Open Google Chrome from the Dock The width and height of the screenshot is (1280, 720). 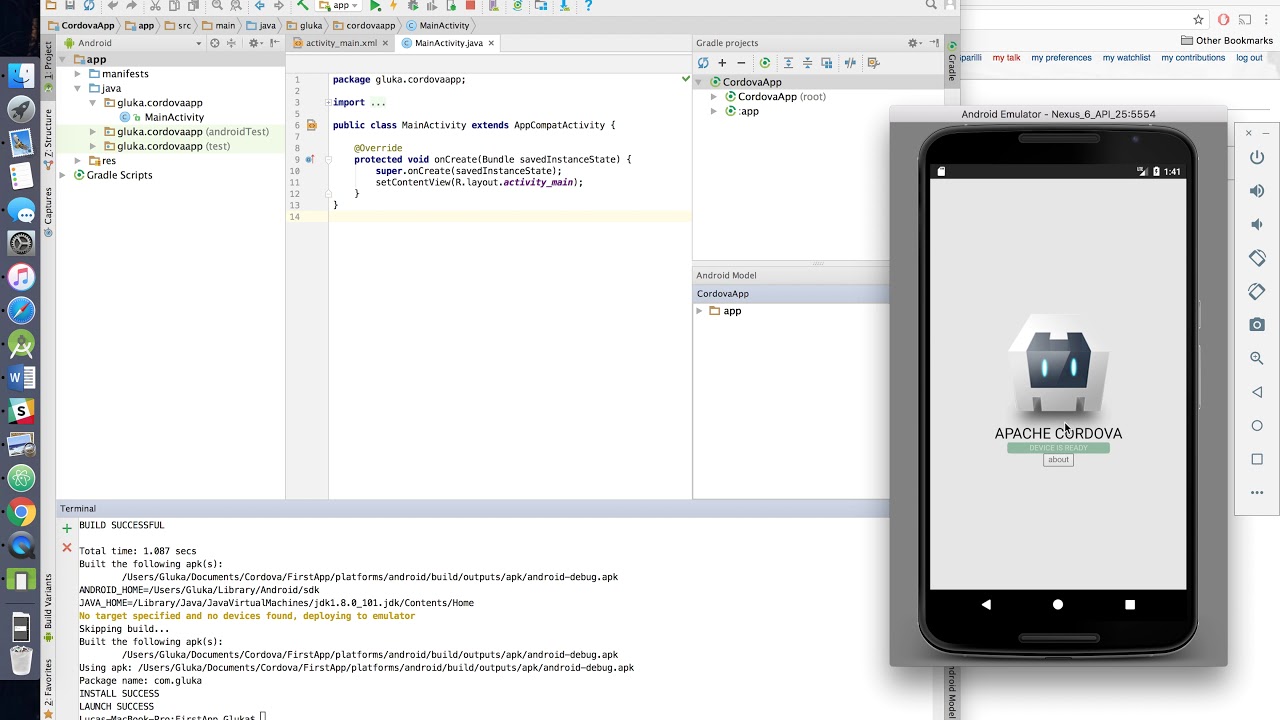click(x=21, y=513)
